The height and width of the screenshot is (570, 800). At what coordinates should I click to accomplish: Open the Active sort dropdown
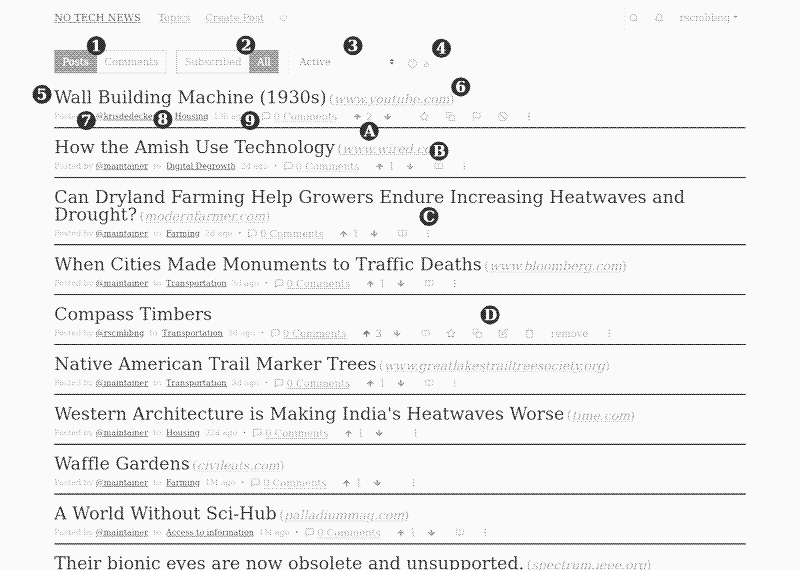tap(346, 62)
